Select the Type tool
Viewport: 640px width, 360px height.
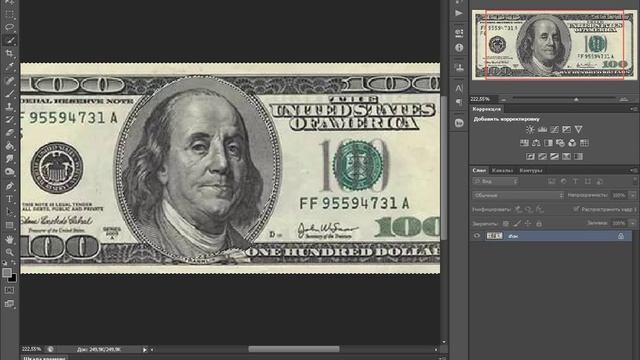point(9,199)
